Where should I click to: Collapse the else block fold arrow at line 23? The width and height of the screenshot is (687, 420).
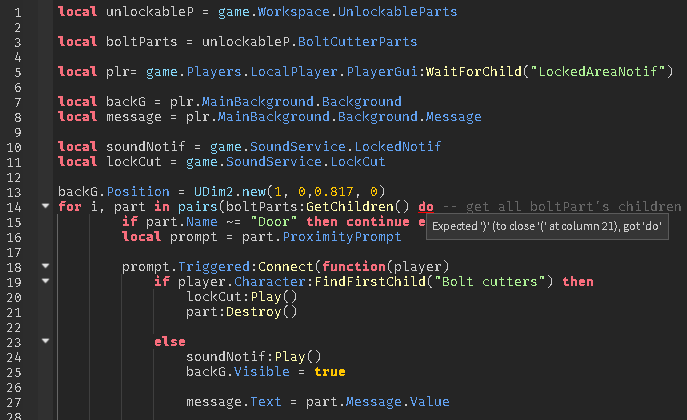tap(46, 340)
